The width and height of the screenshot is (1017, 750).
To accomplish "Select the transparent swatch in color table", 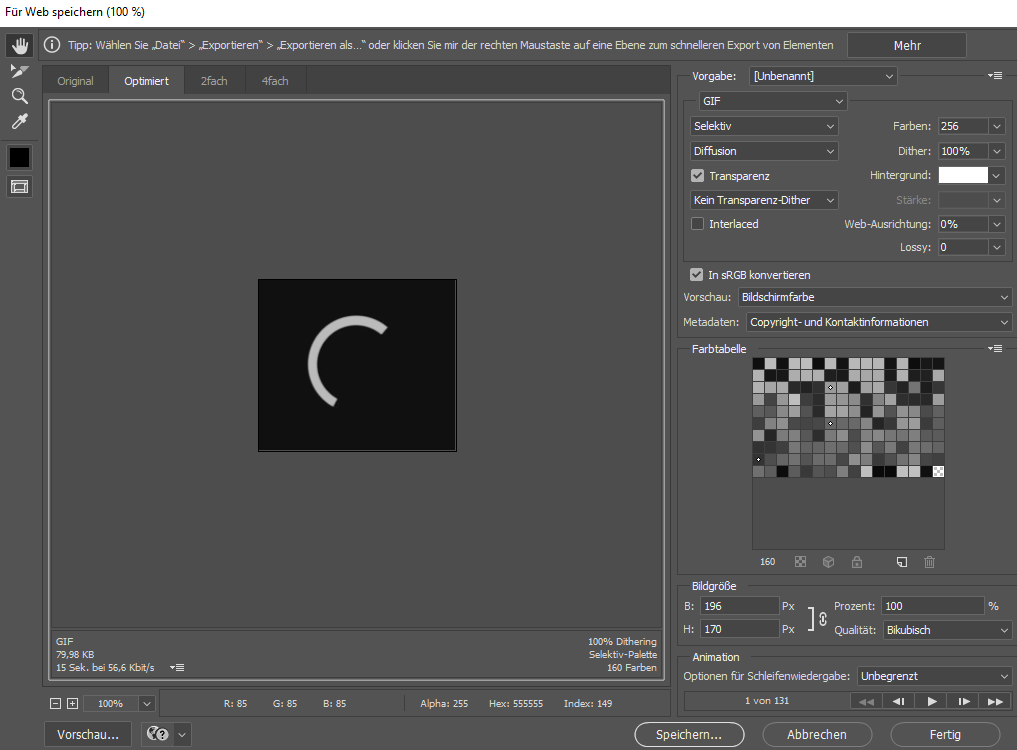I will 938,472.
